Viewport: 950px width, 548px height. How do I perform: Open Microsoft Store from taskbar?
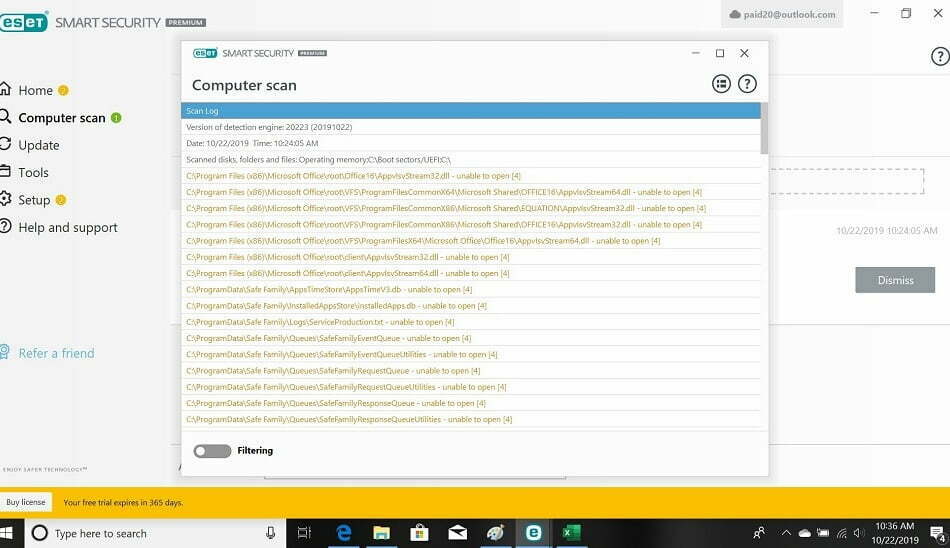click(x=419, y=533)
